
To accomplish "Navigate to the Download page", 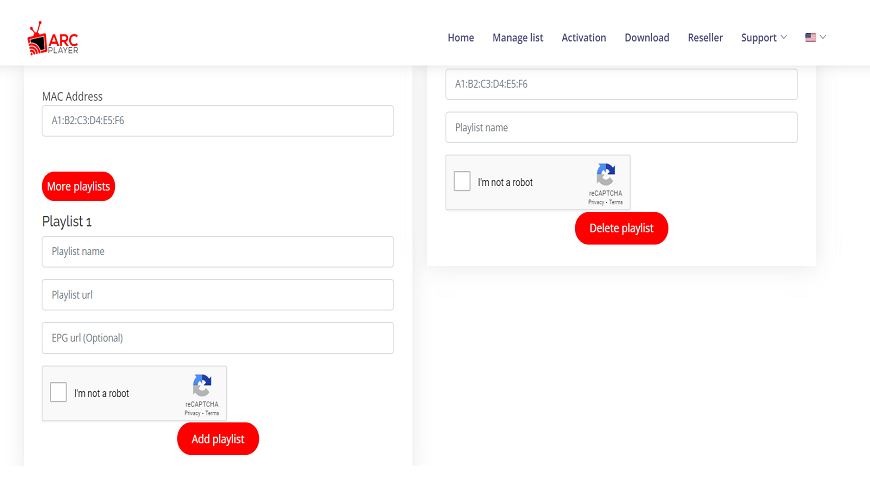I will point(647,38).
